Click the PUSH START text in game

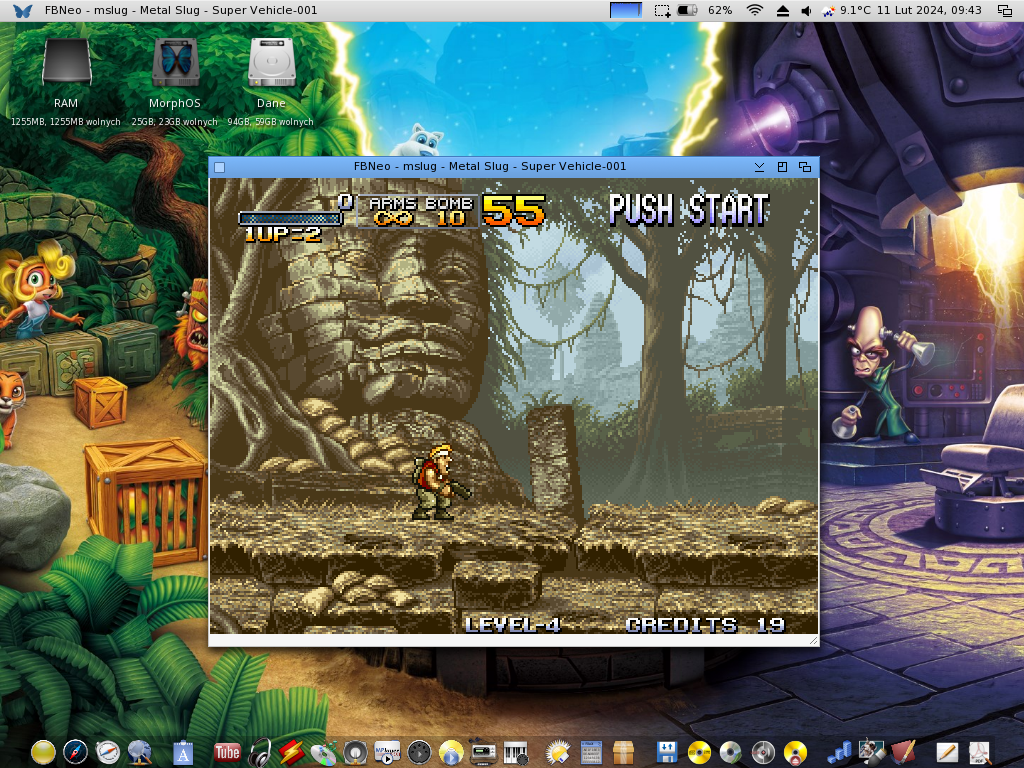pos(689,210)
